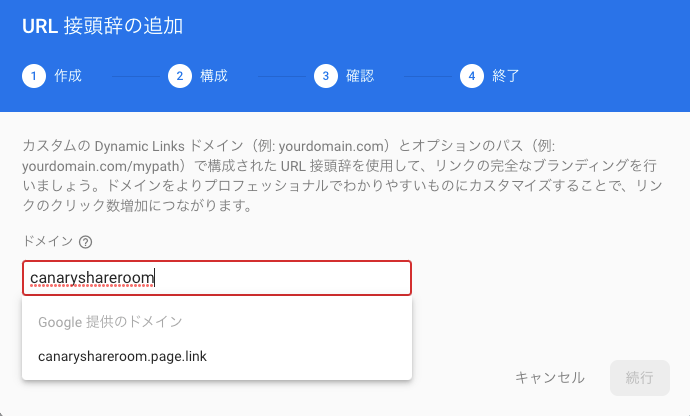Click inside the domain input field

pyautogui.click(x=217, y=278)
